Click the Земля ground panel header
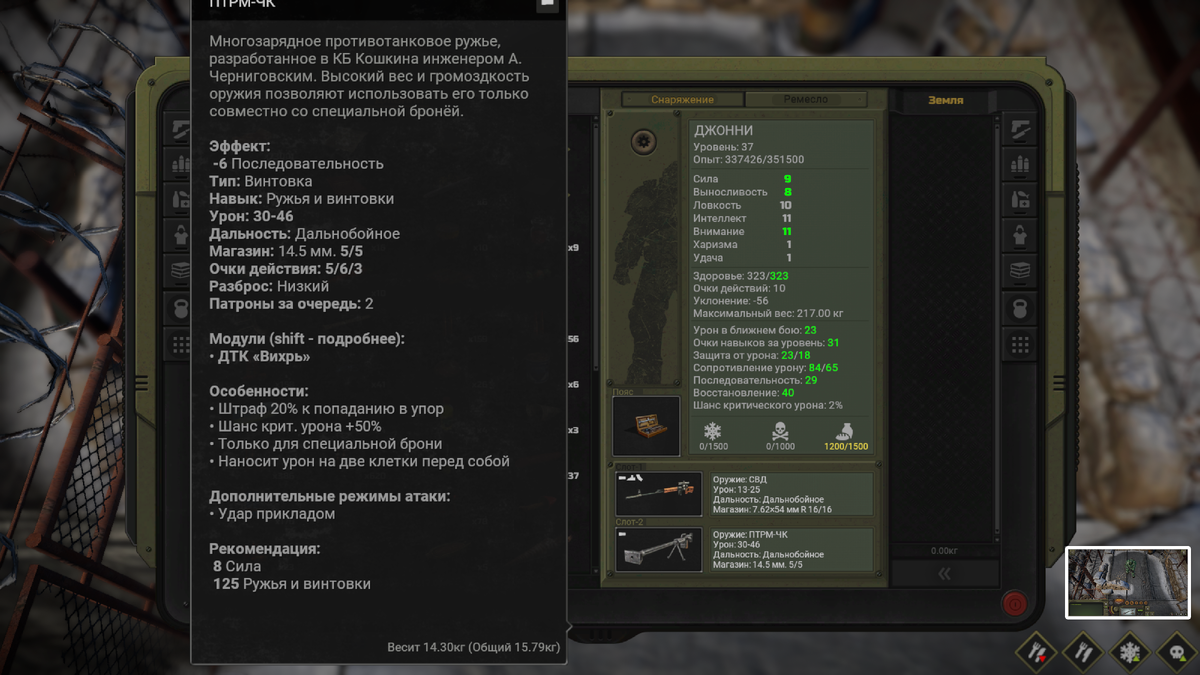1200x675 pixels. 945,100
